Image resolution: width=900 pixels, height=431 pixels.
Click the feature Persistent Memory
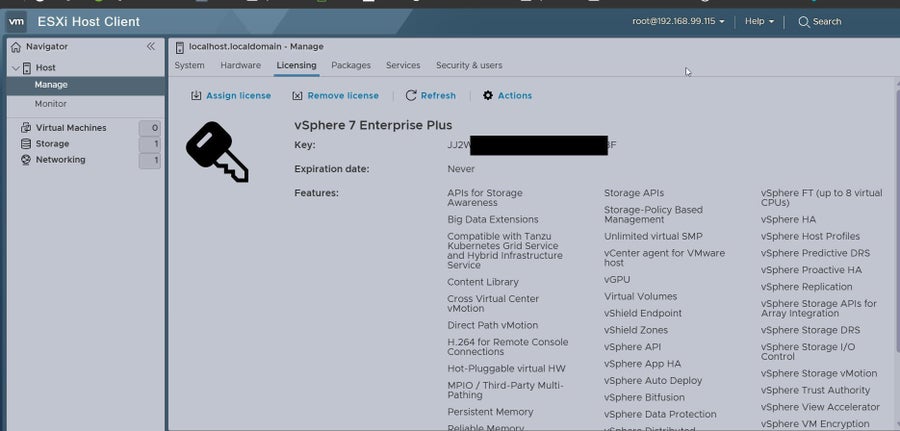490,412
